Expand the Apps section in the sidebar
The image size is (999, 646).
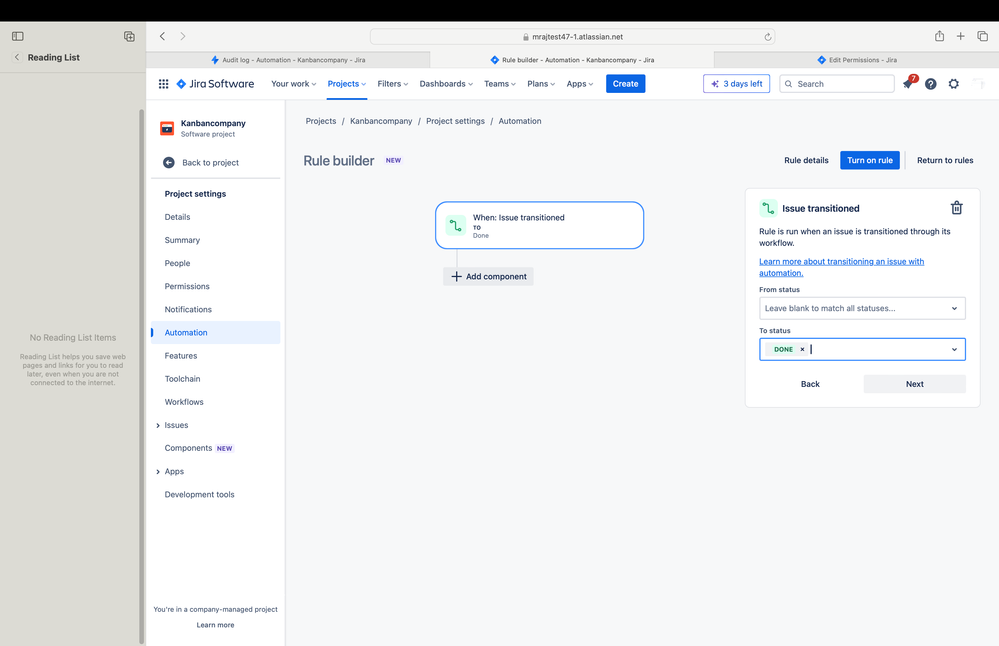[158, 471]
